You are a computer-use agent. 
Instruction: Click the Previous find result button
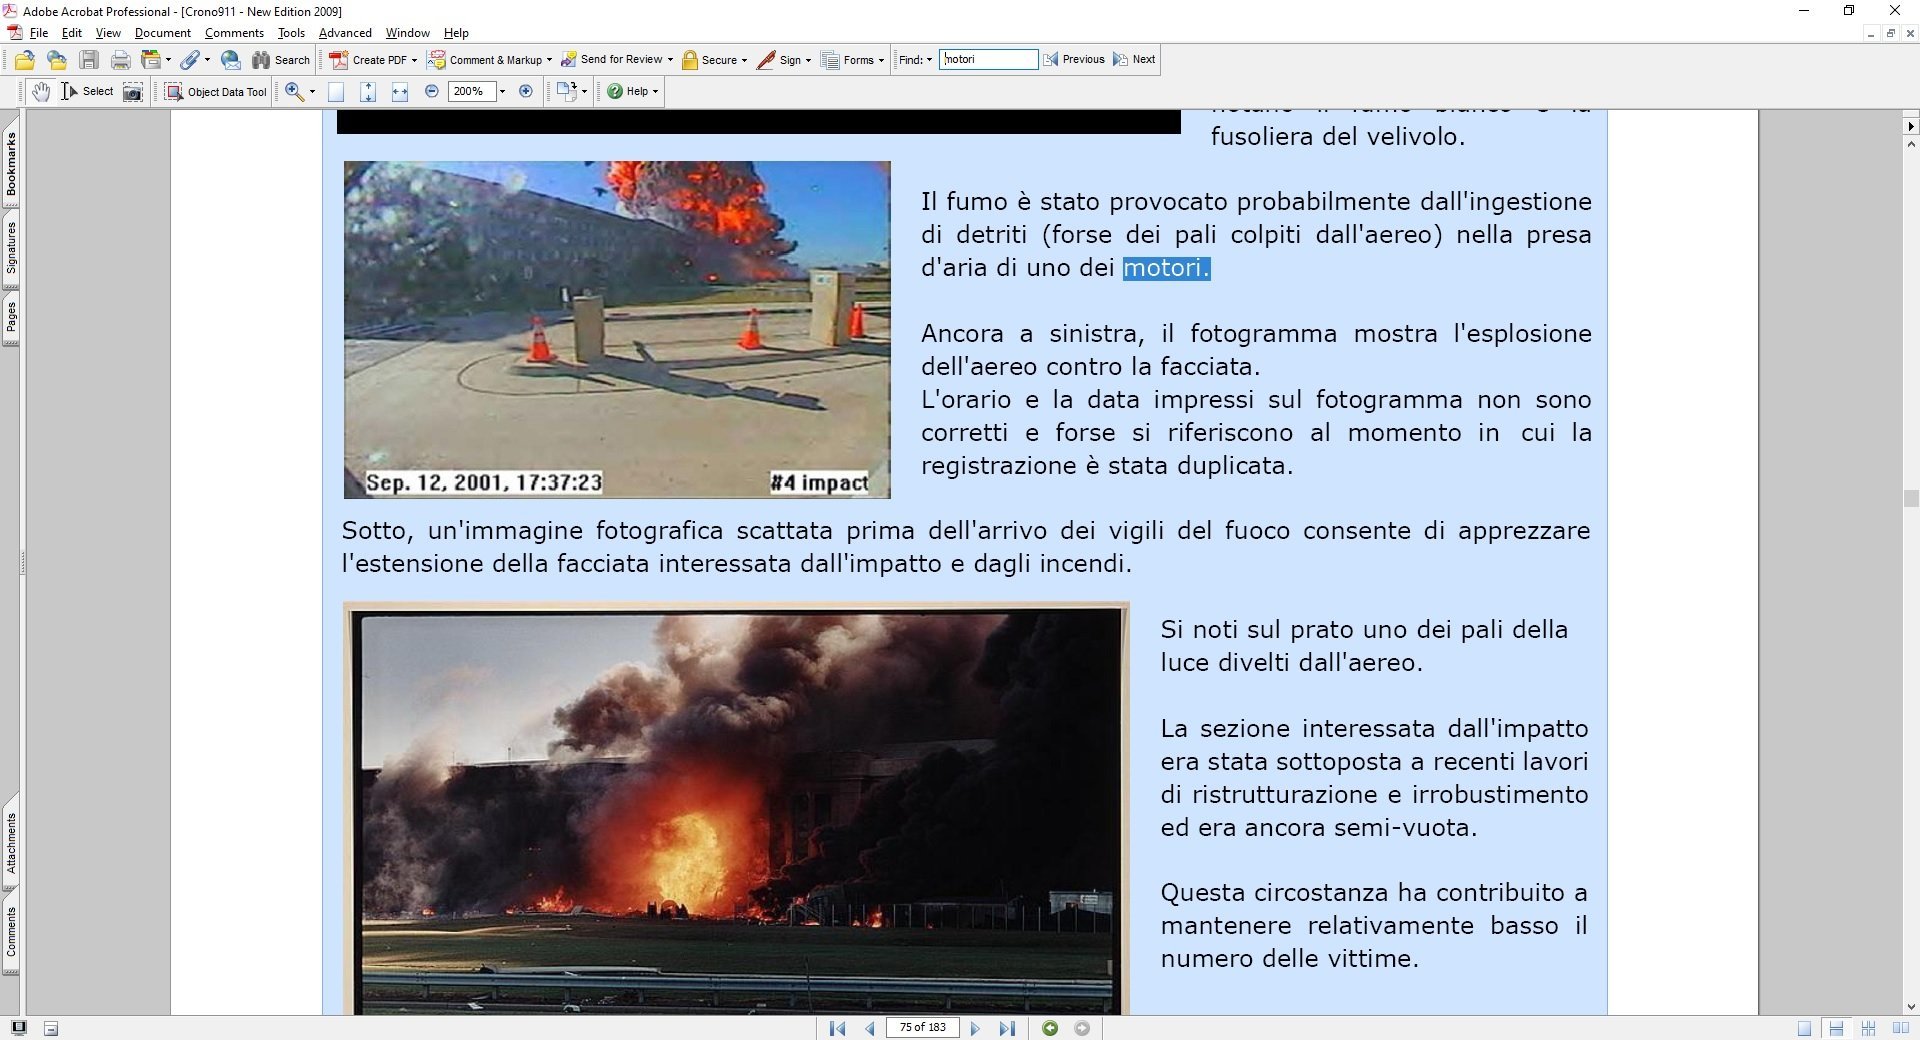(x=1074, y=59)
